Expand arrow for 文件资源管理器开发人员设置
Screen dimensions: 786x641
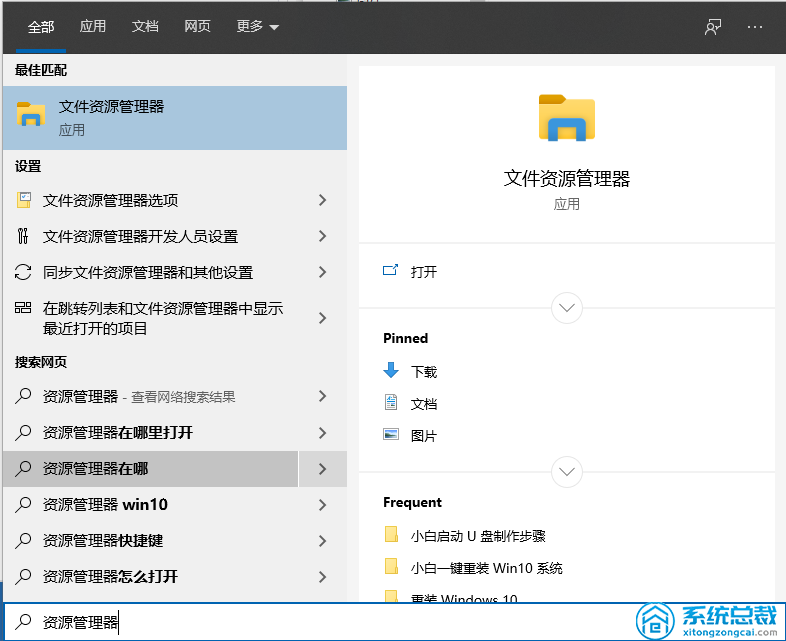pos(323,236)
